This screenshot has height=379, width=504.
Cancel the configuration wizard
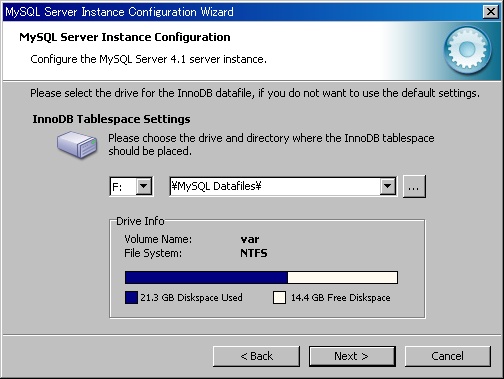(x=447, y=356)
